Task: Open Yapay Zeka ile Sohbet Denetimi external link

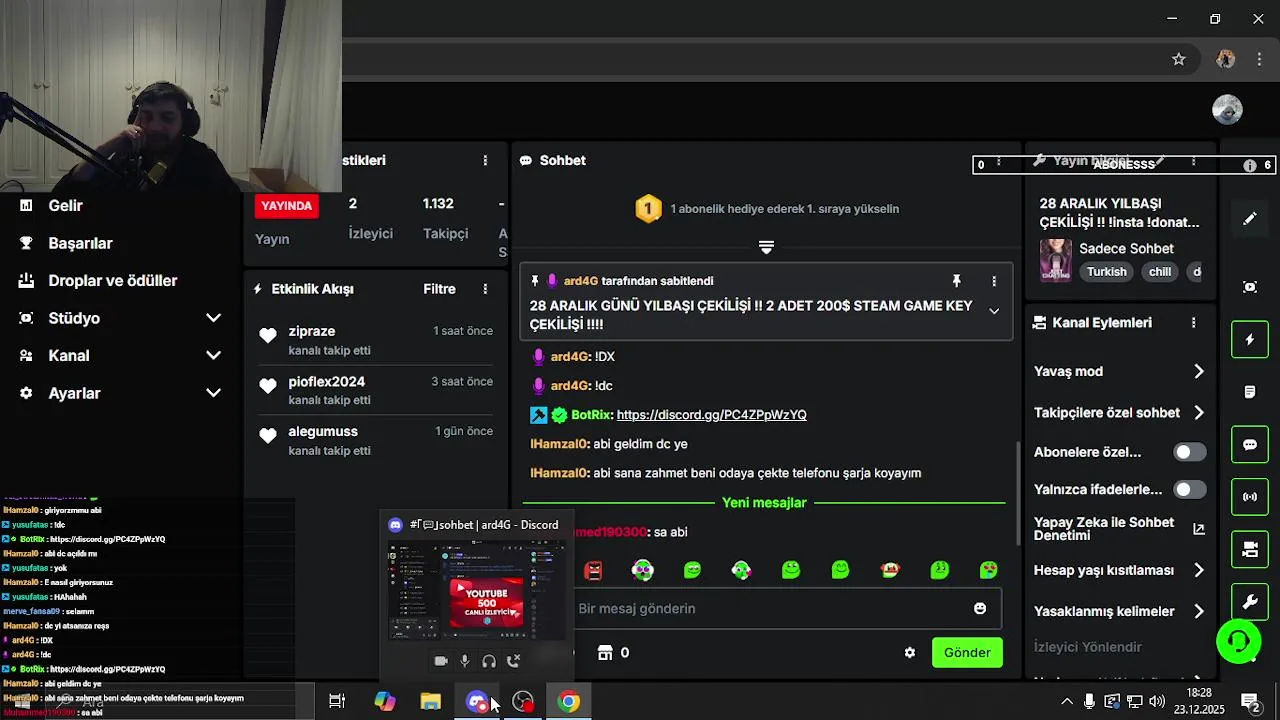Action: 1199,529
